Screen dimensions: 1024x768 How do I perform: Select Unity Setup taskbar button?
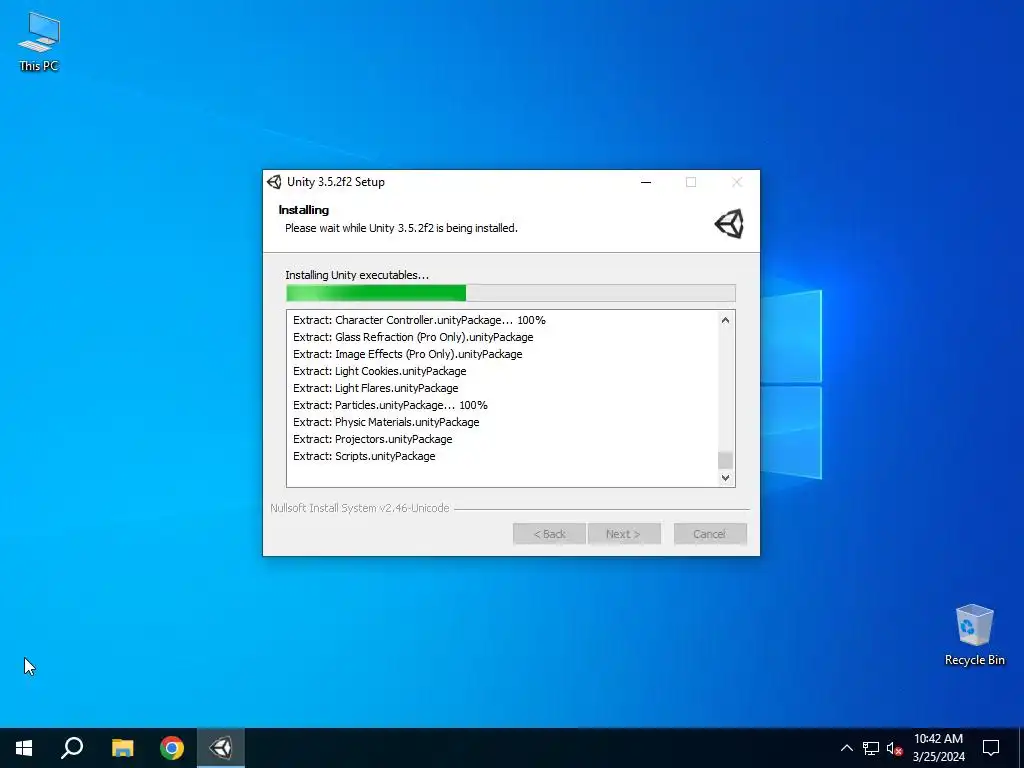click(221, 748)
